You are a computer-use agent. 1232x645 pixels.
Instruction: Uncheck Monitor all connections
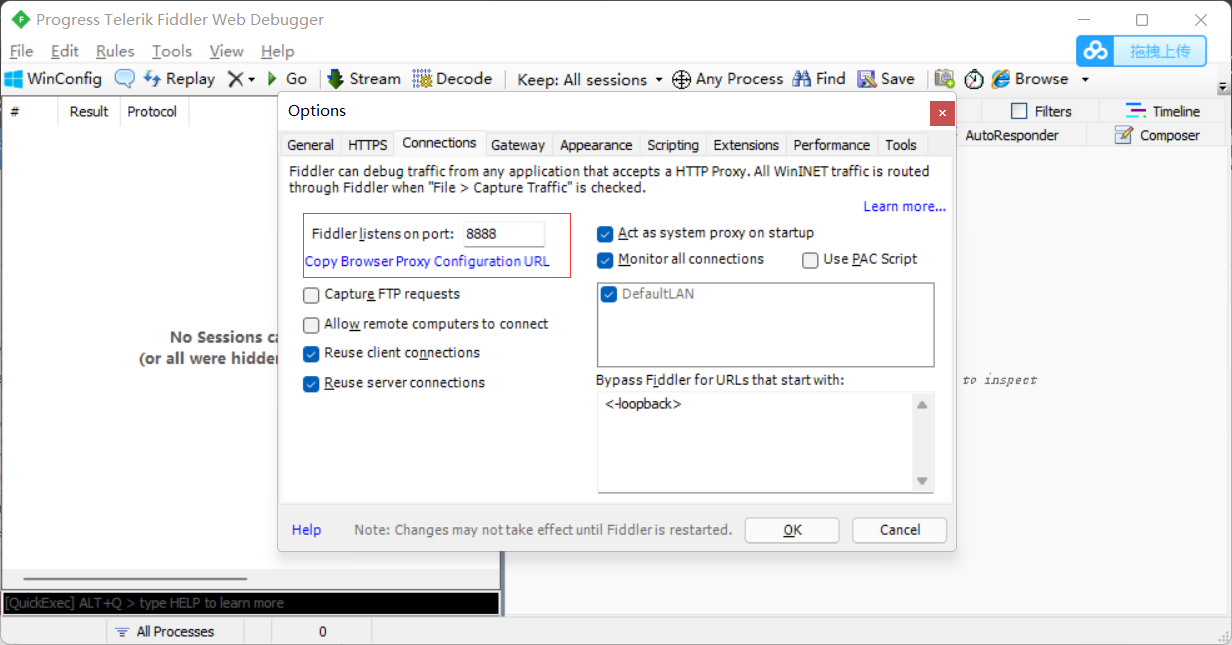[x=605, y=260]
